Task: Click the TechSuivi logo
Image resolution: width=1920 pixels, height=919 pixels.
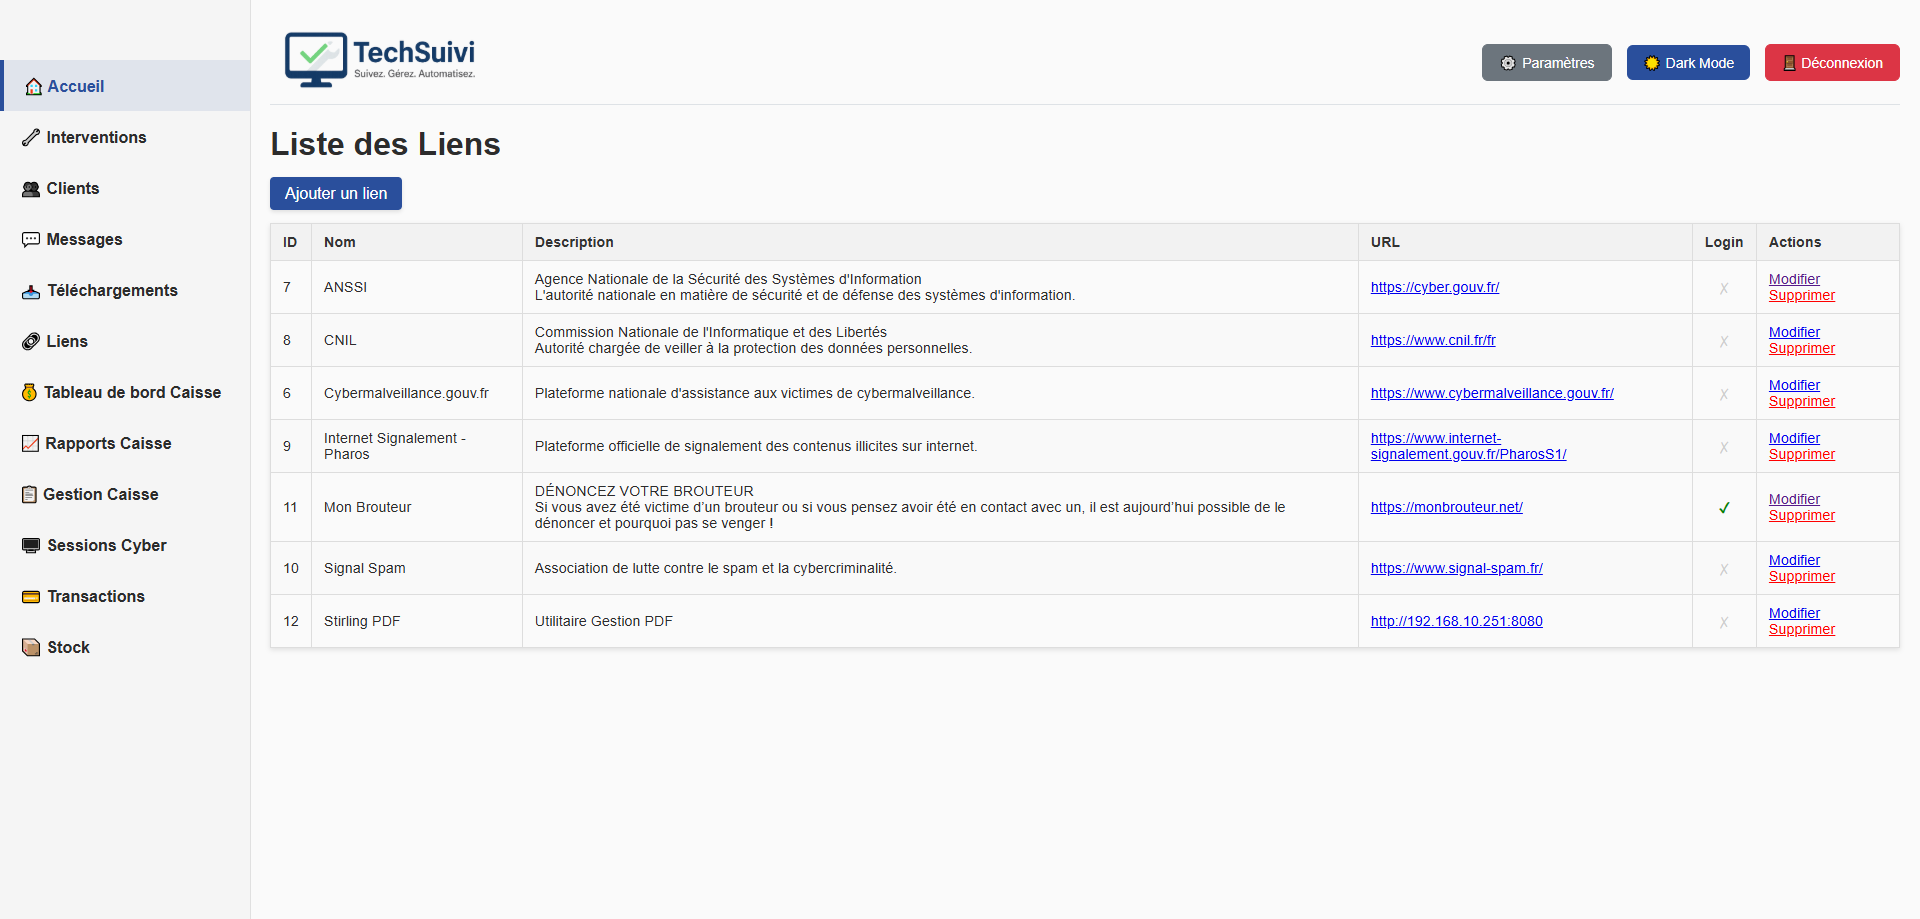Action: [380, 60]
